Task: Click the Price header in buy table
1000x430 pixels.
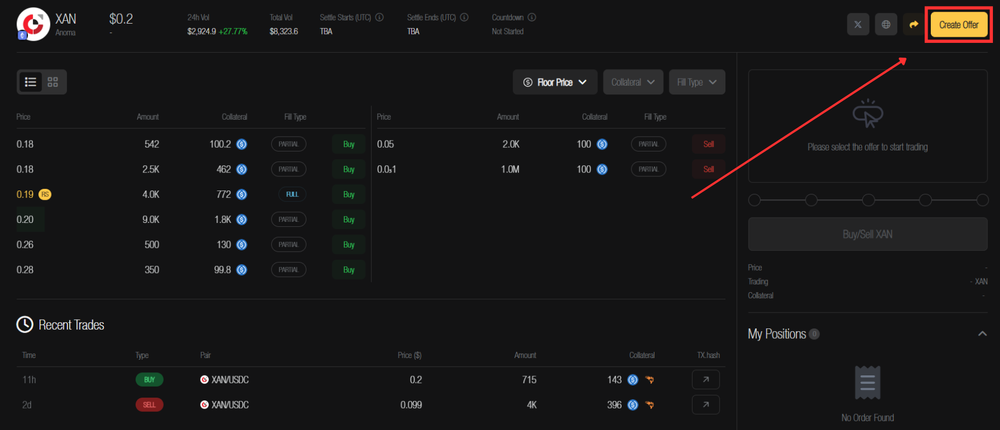Action: pos(24,117)
